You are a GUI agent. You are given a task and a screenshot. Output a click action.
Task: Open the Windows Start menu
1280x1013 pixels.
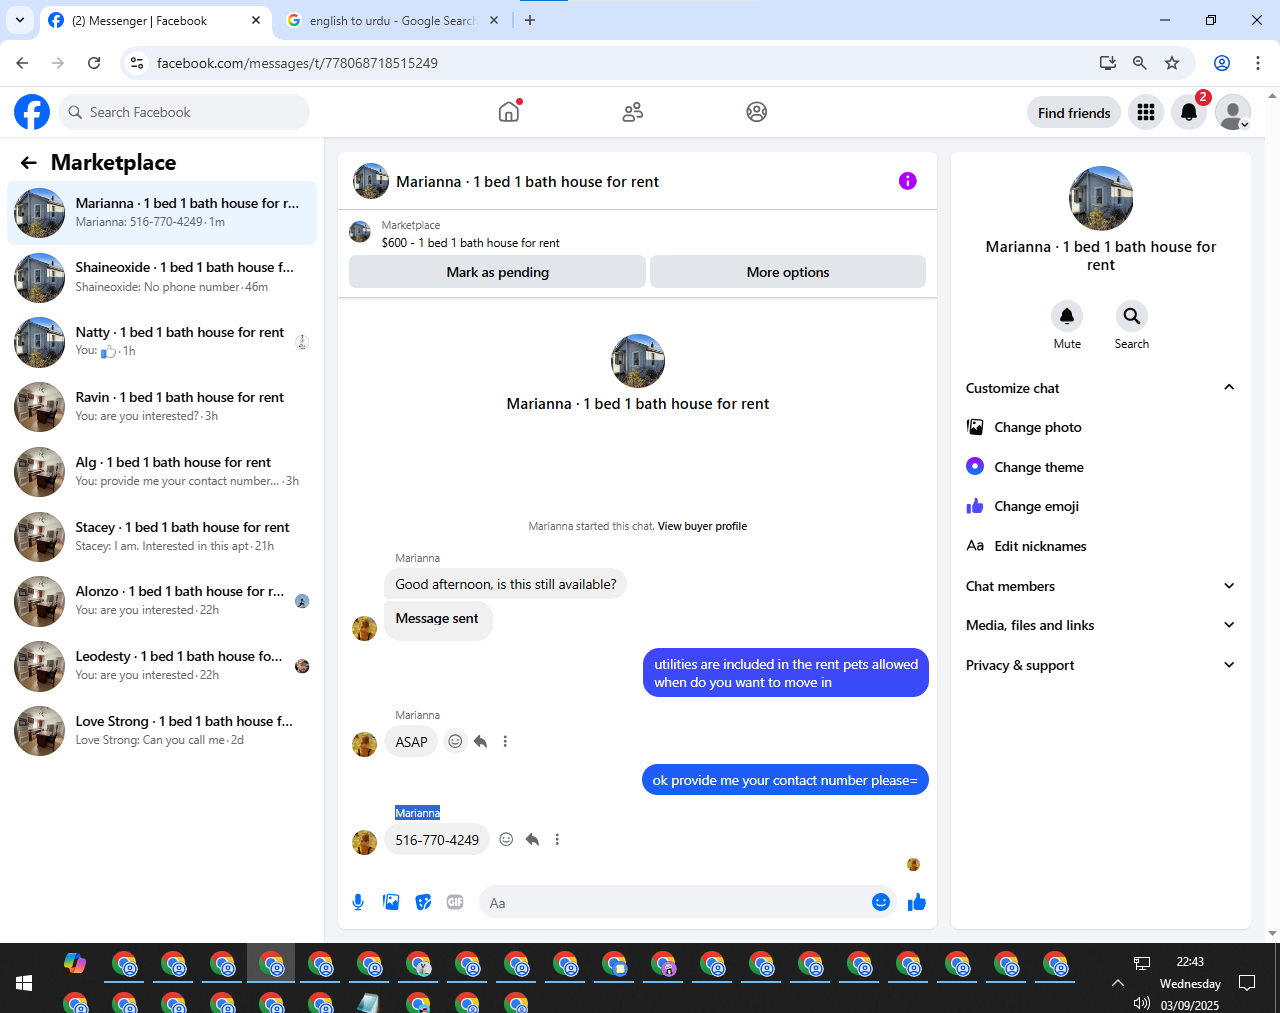click(x=24, y=983)
